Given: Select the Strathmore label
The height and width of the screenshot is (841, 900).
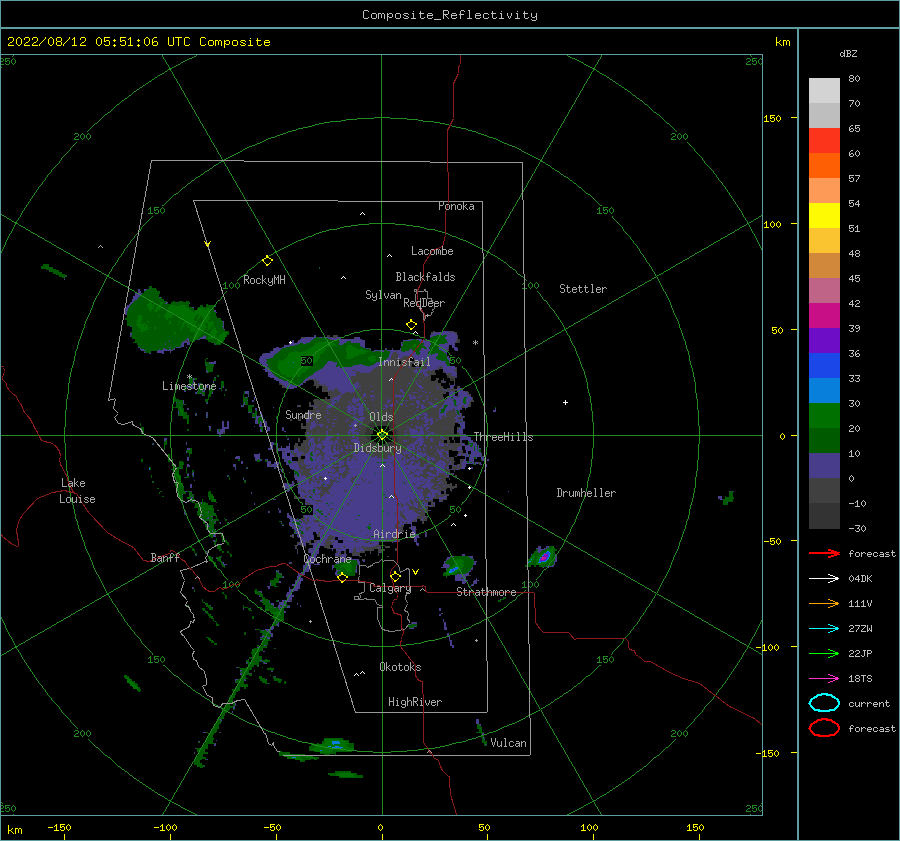Looking at the screenshot, I should (x=486, y=592).
